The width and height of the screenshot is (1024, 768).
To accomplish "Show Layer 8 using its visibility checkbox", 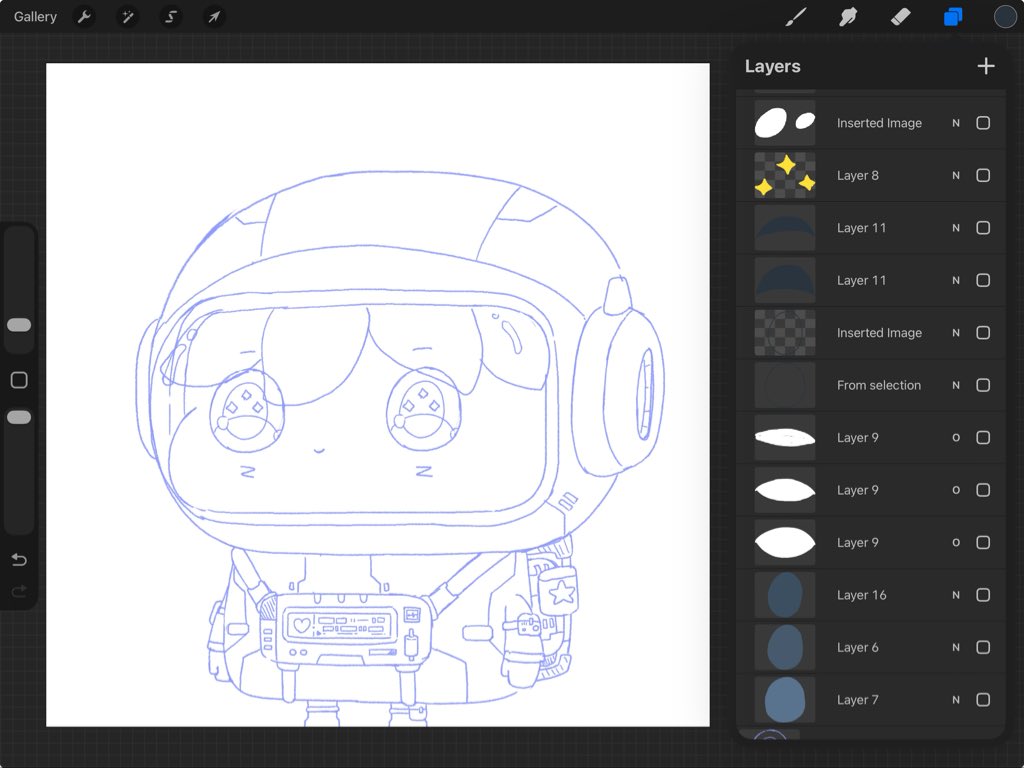I will point(983,176).
